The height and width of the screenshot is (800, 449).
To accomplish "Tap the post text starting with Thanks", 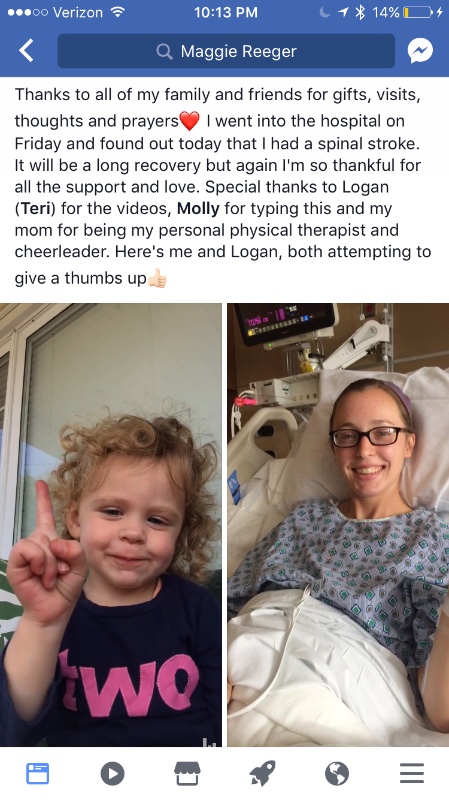I will [223, 186].
